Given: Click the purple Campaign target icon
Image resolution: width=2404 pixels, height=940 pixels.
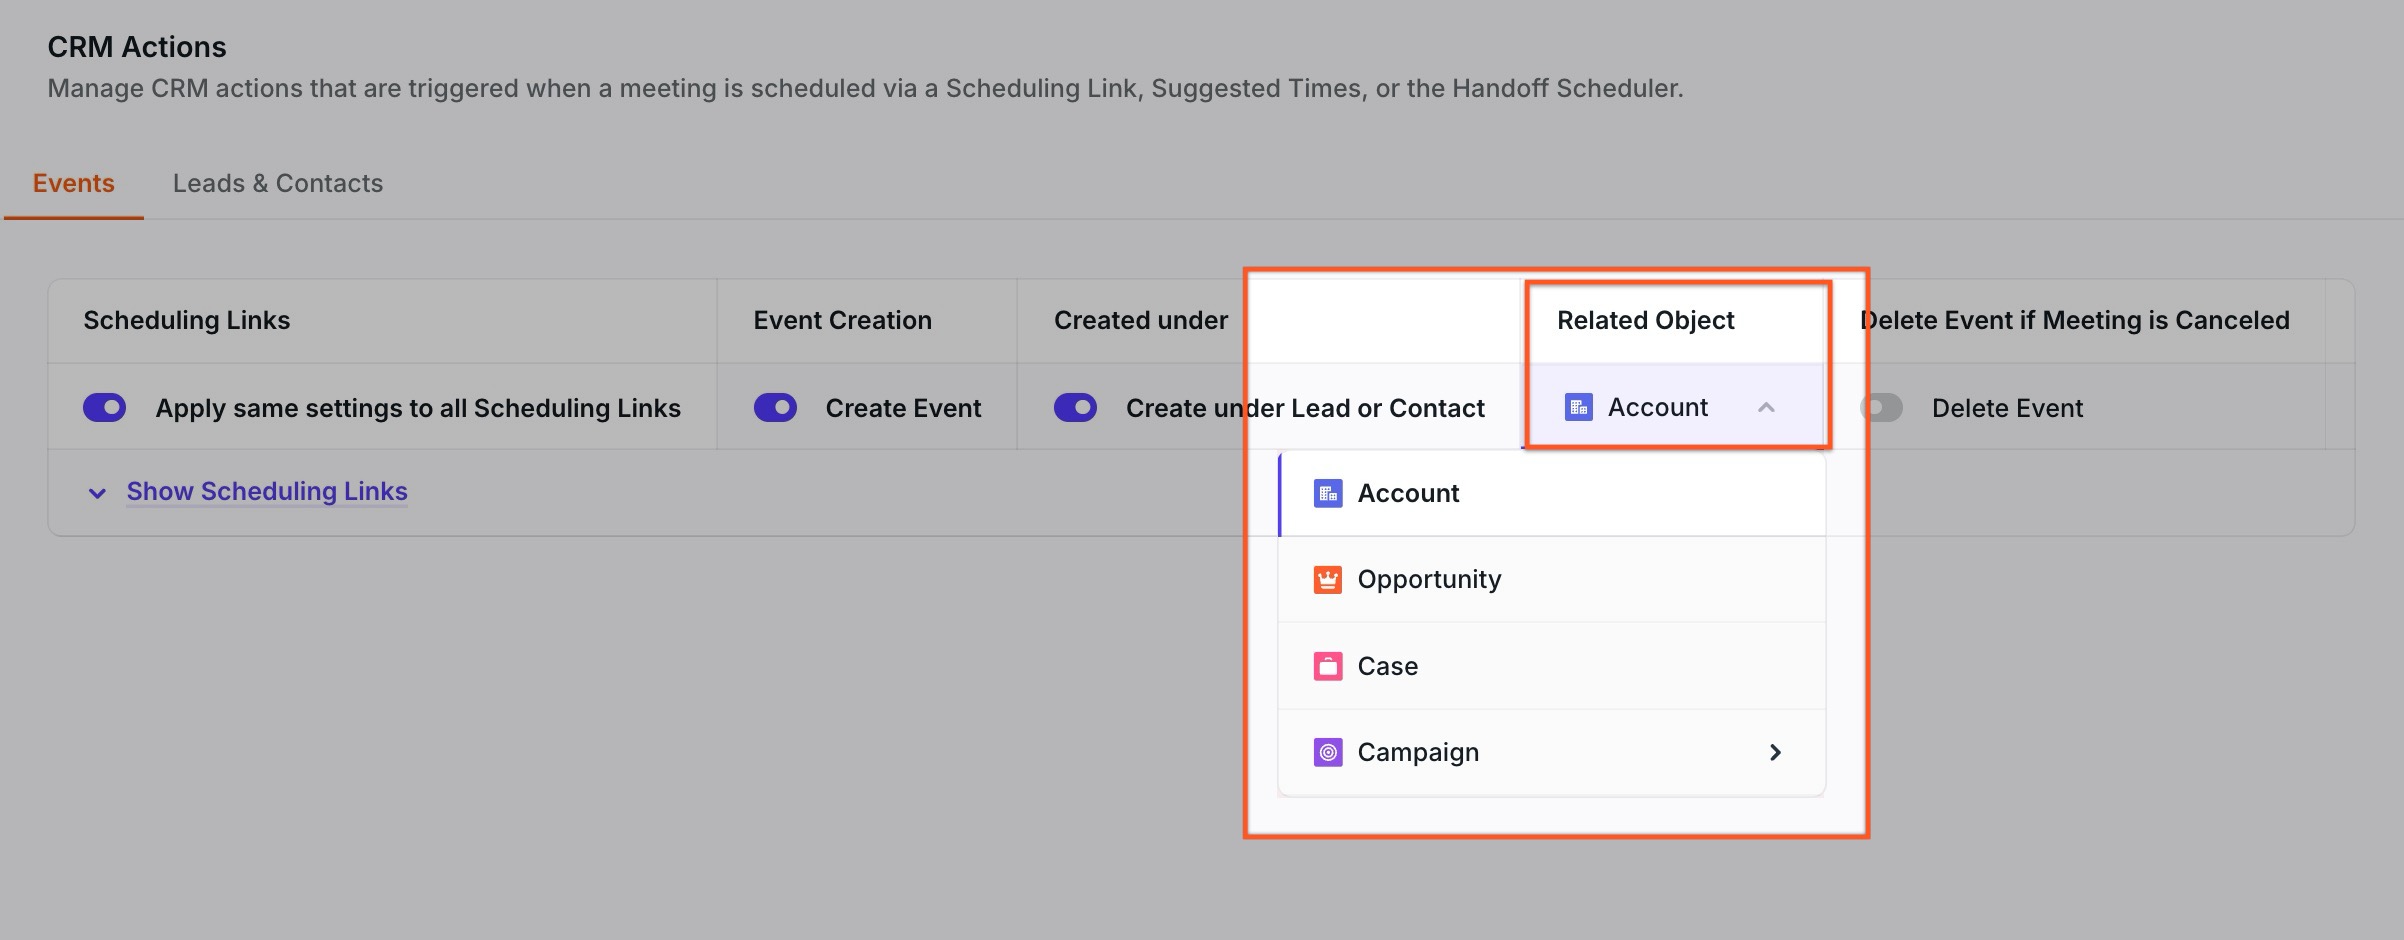Looking at the screenshot, I should pos(1327,752).
